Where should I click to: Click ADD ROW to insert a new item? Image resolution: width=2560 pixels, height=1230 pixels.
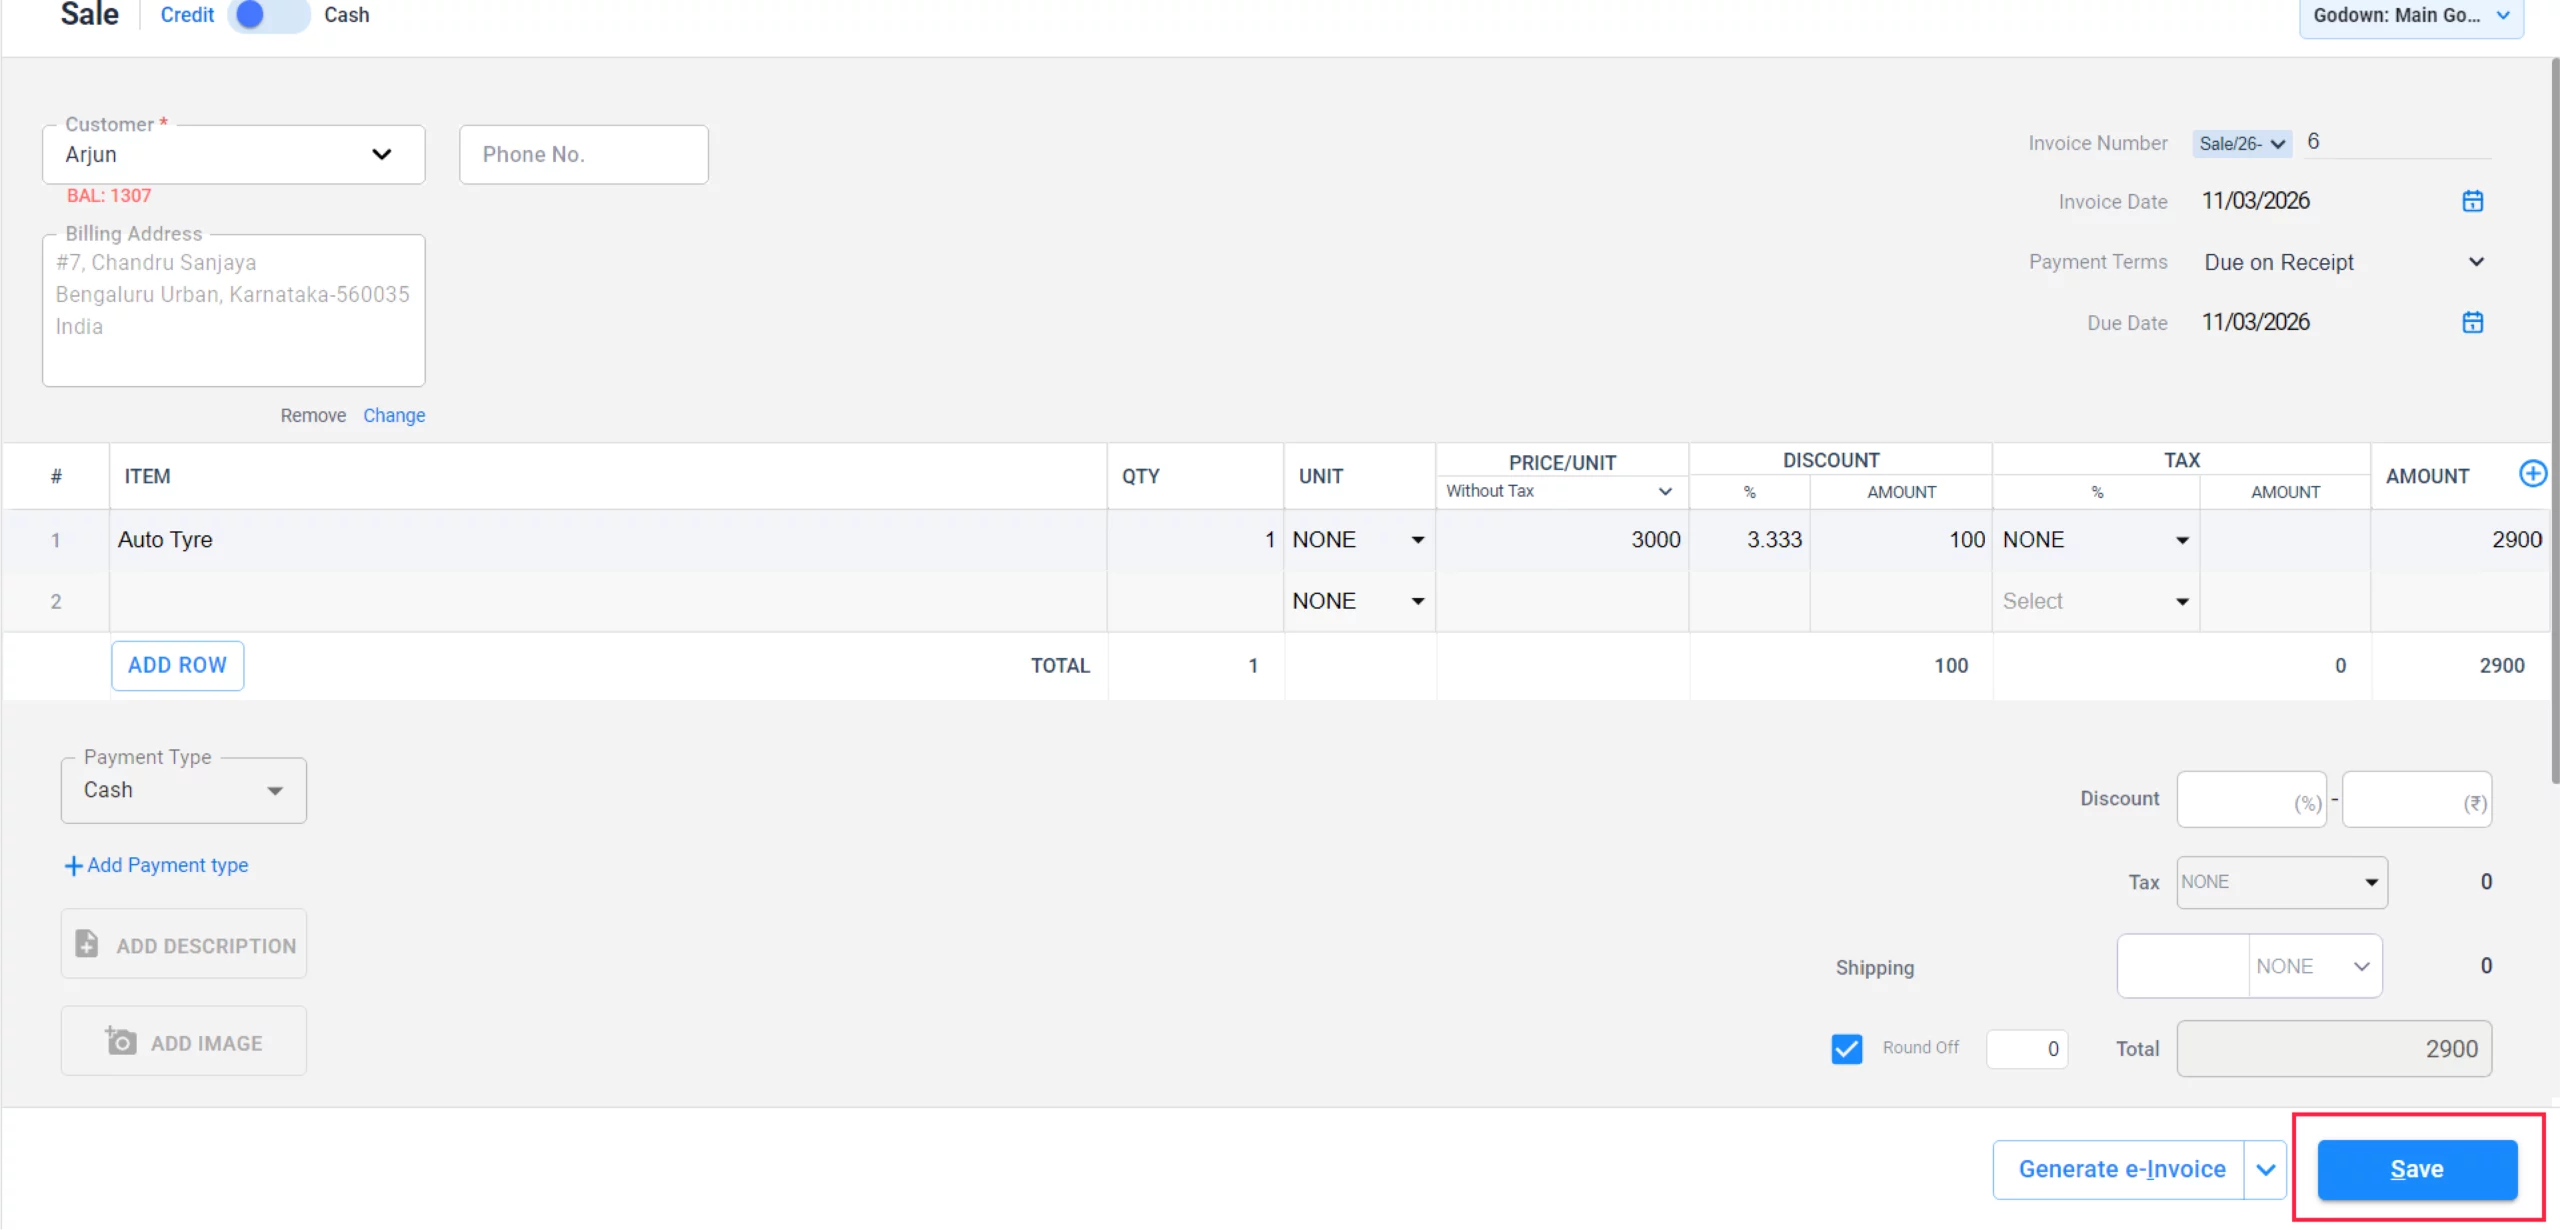pyautogui.click(x=177, y=664)
